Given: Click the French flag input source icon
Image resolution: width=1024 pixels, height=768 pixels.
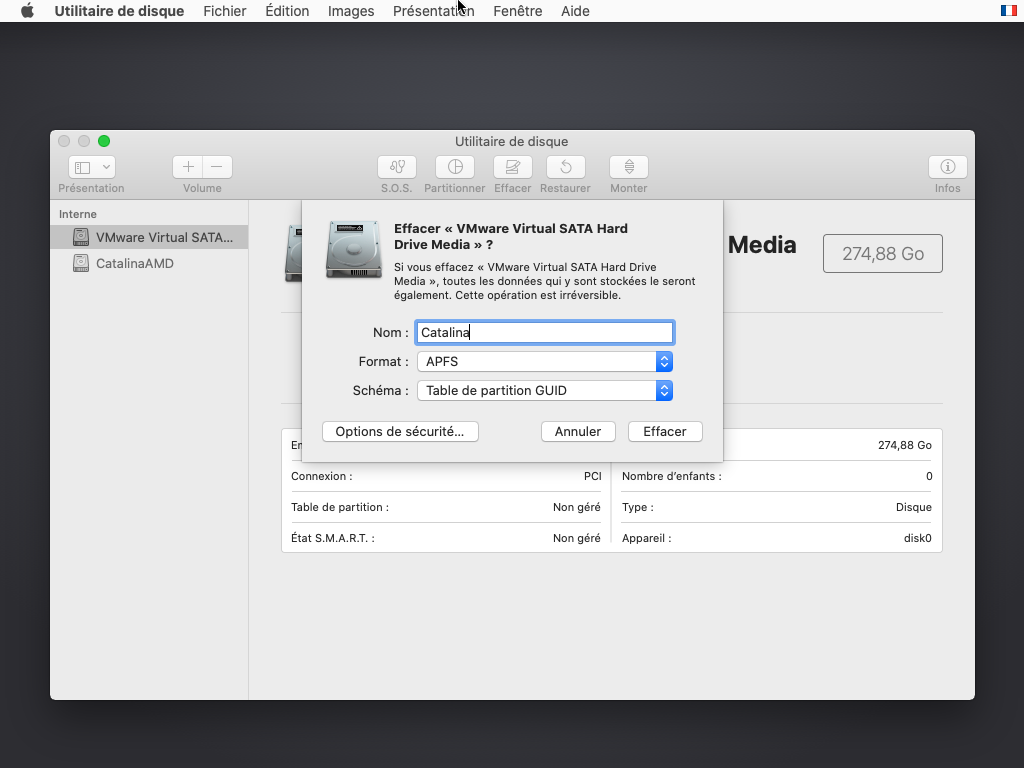Looking at the screenshot, I should 1009,10.
